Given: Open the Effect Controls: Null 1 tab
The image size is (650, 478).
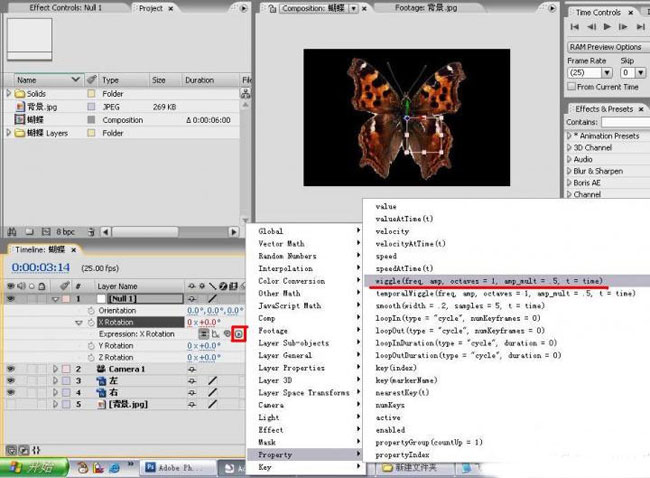Looking at the screenshot, I should click(66, 7).
